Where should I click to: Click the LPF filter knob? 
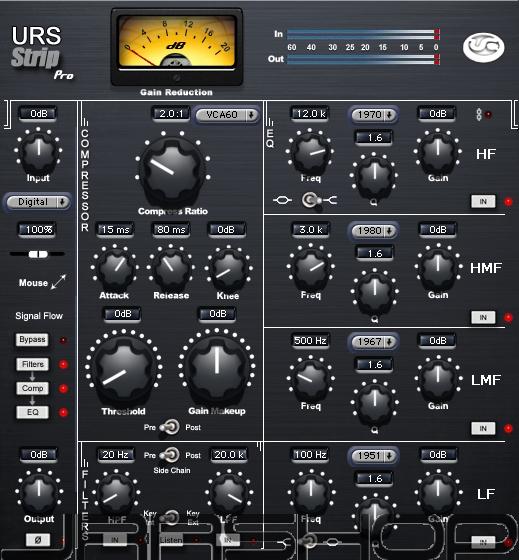click(229, 493)
